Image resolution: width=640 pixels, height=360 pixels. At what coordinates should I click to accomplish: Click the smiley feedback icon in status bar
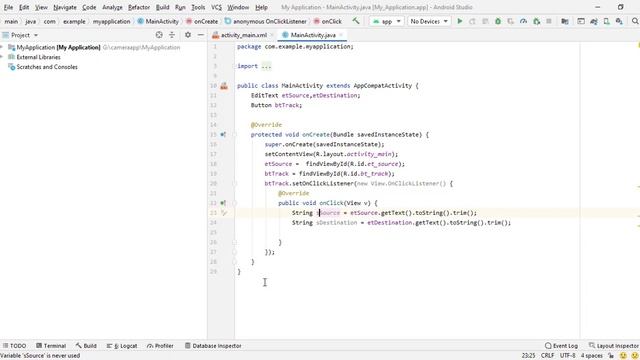pyautogui.click(x=623, y=356)
